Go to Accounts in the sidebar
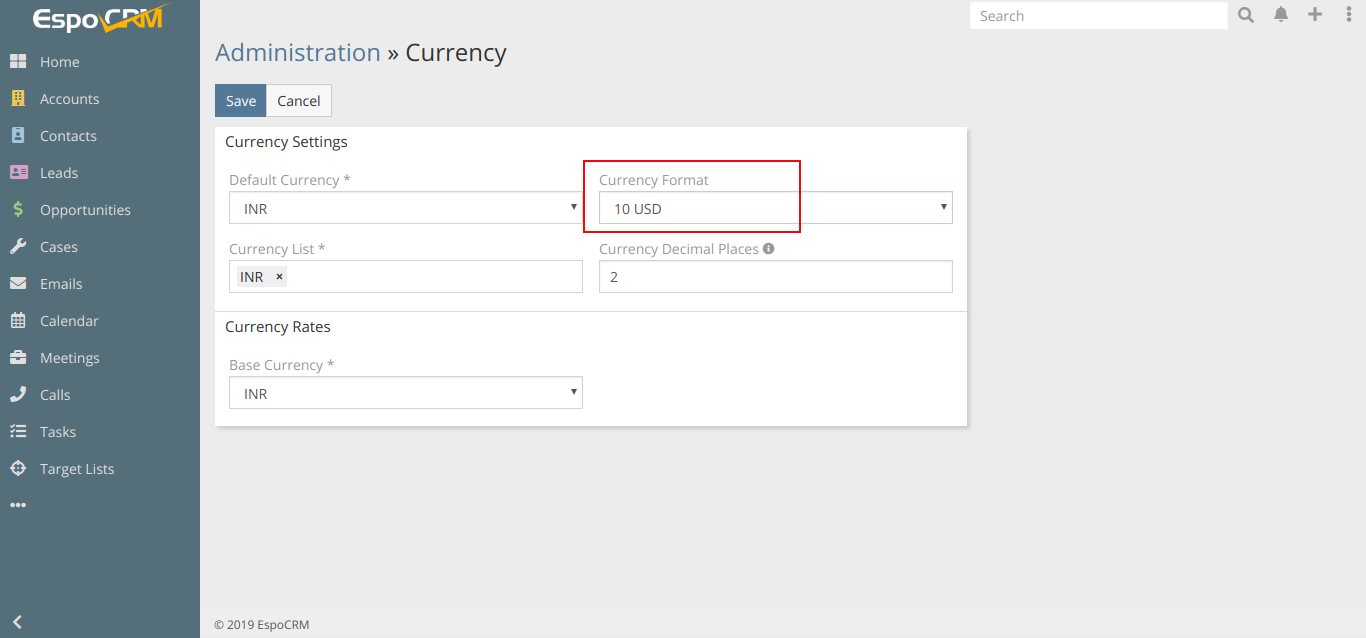Image resolution: width=1366 pixels, height=638 pixels. (x=69, y=99)
